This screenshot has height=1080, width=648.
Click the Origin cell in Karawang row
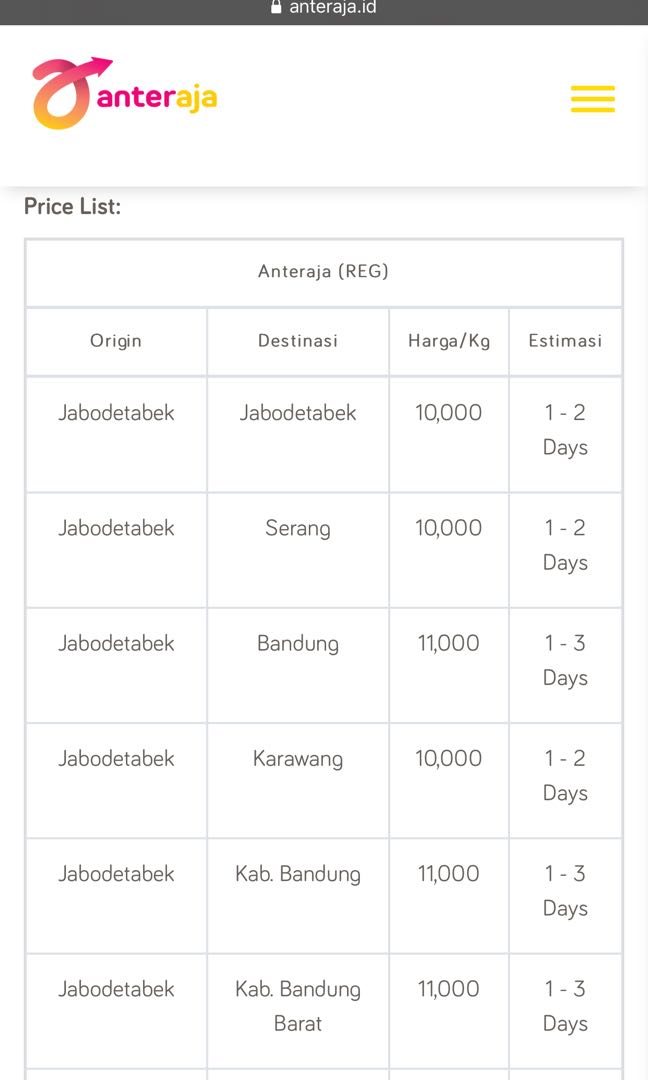pyautogui.click(x=116, y=759)
